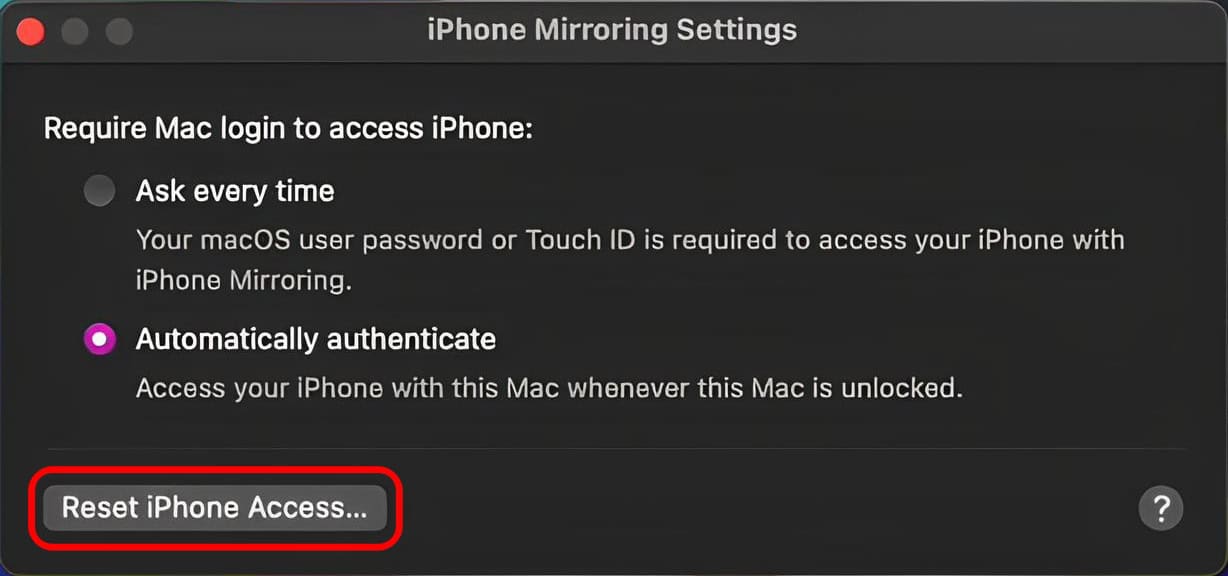The image size is (1228, 576).
Task: Click the macOS user password description line
Action: click(x=630, y=240)
